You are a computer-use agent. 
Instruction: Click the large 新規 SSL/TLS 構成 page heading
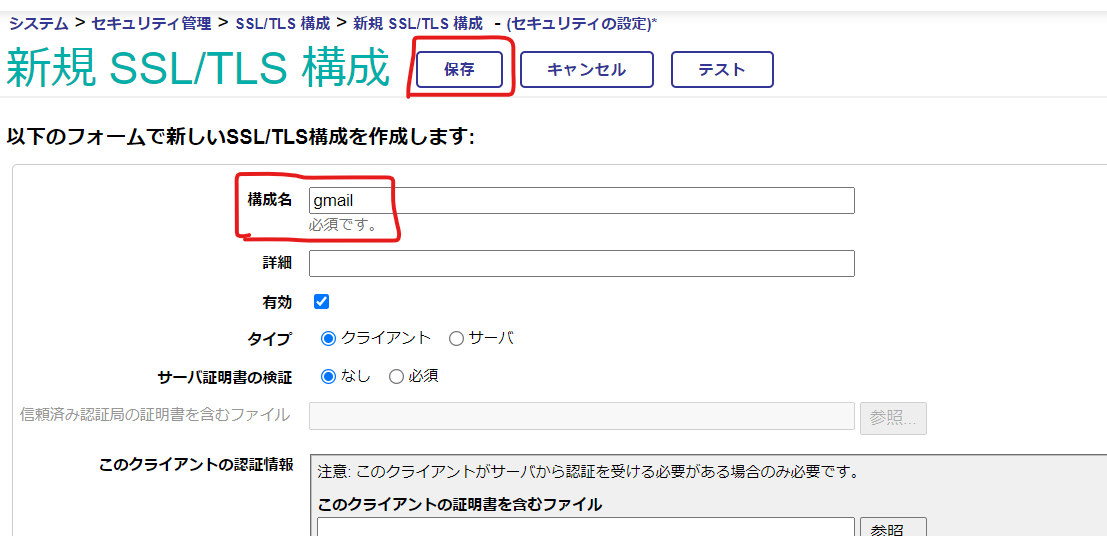point(198,69)
